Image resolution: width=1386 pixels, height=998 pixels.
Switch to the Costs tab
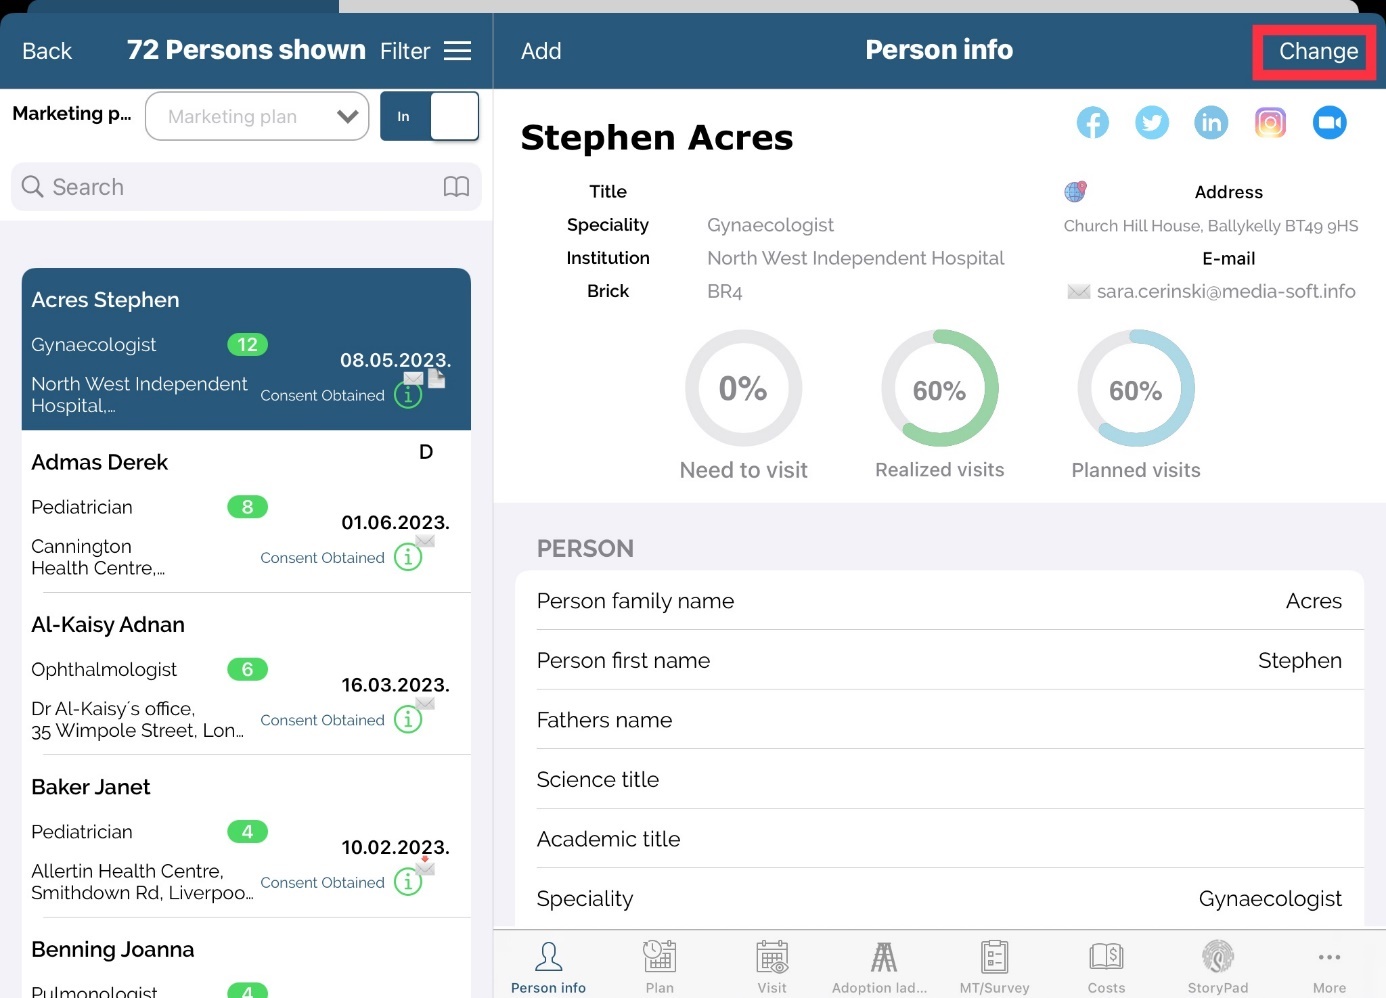coord(1106,967)
